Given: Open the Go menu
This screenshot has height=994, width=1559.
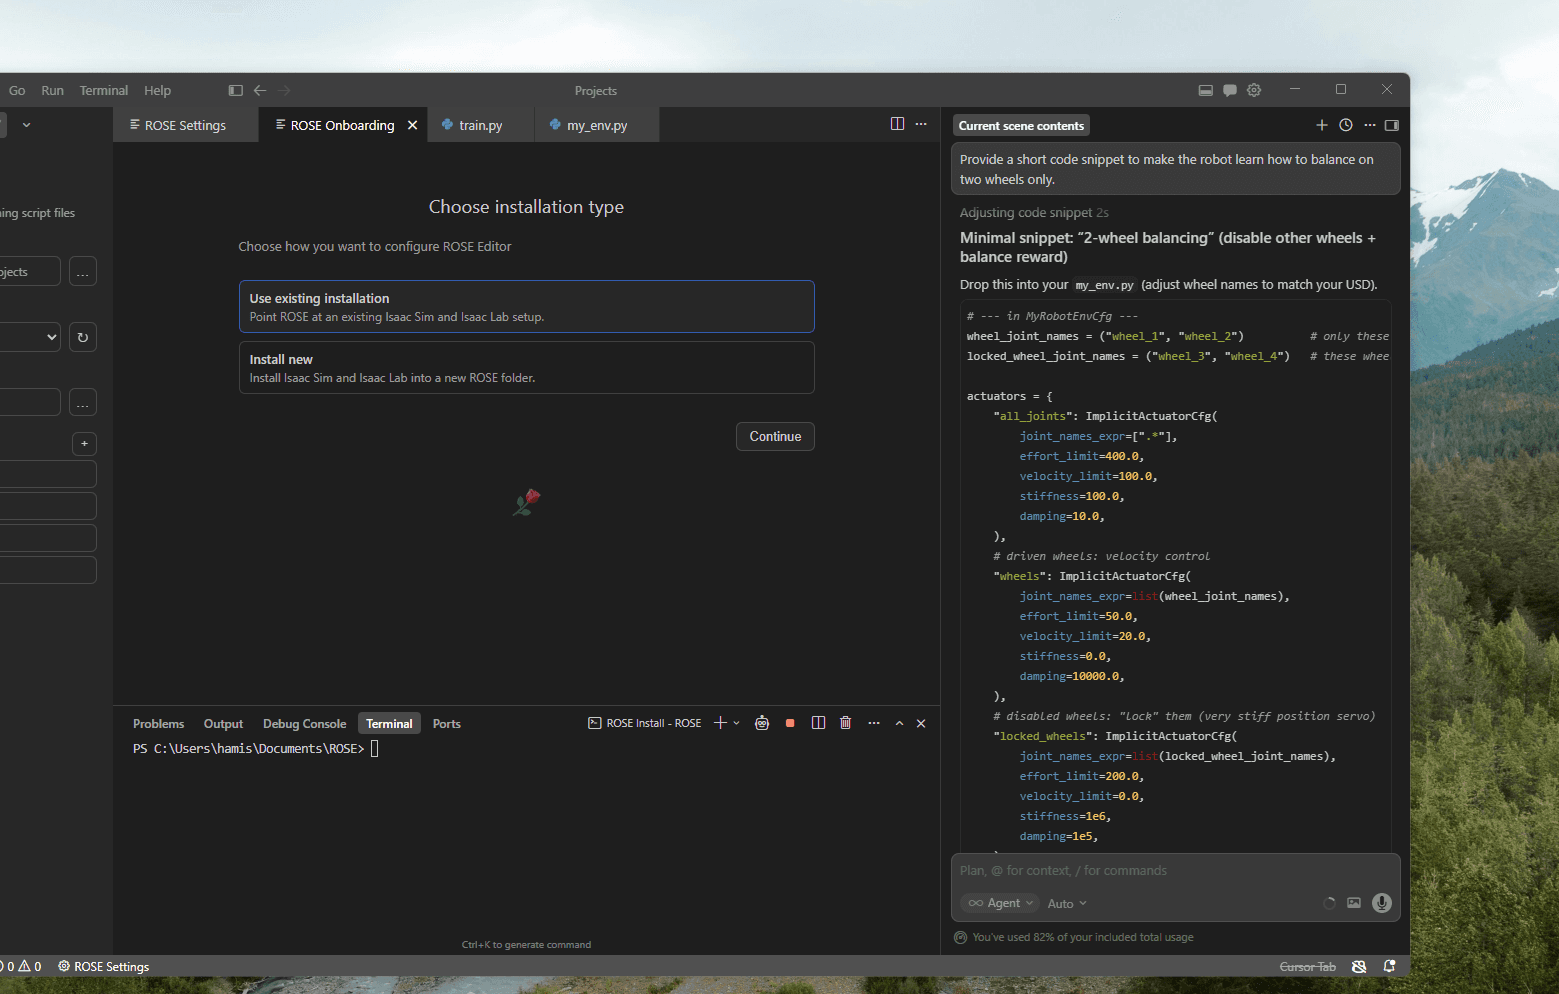Looking at the screenshot, I should coord(17,90).
